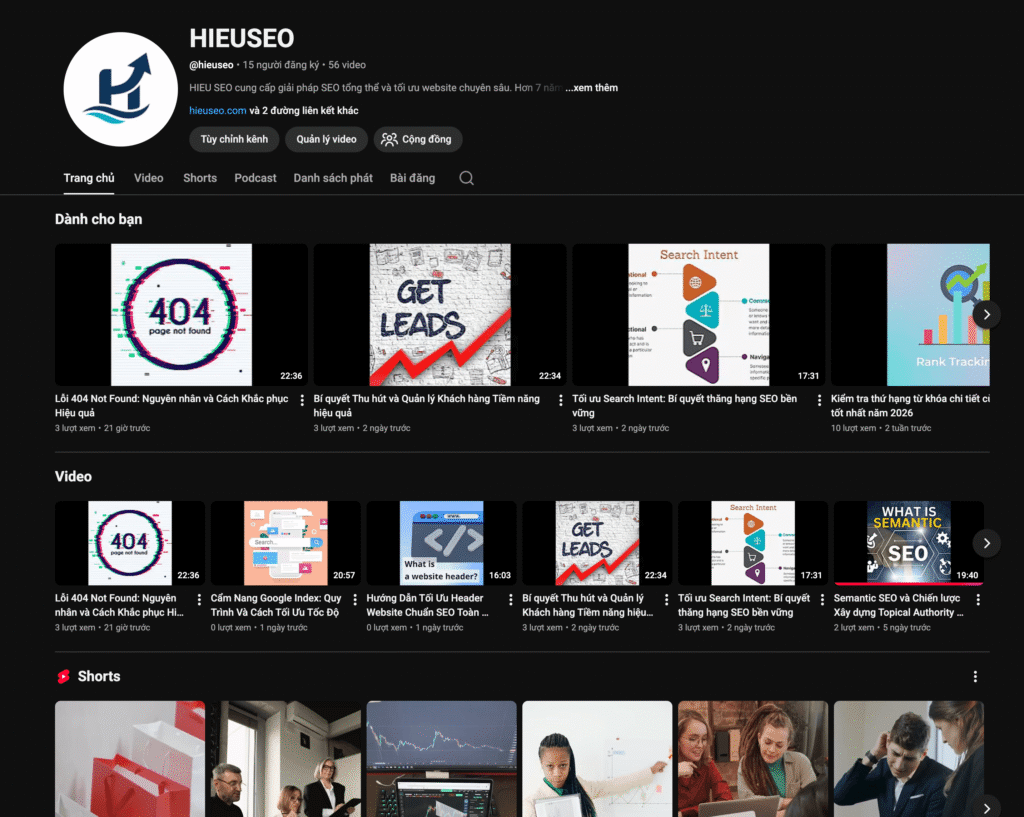Viewport: 1024px width, 817px height.
Task: Open options for 'Bí quyết Thu hút' in Video row
Action: coord(666,600)
